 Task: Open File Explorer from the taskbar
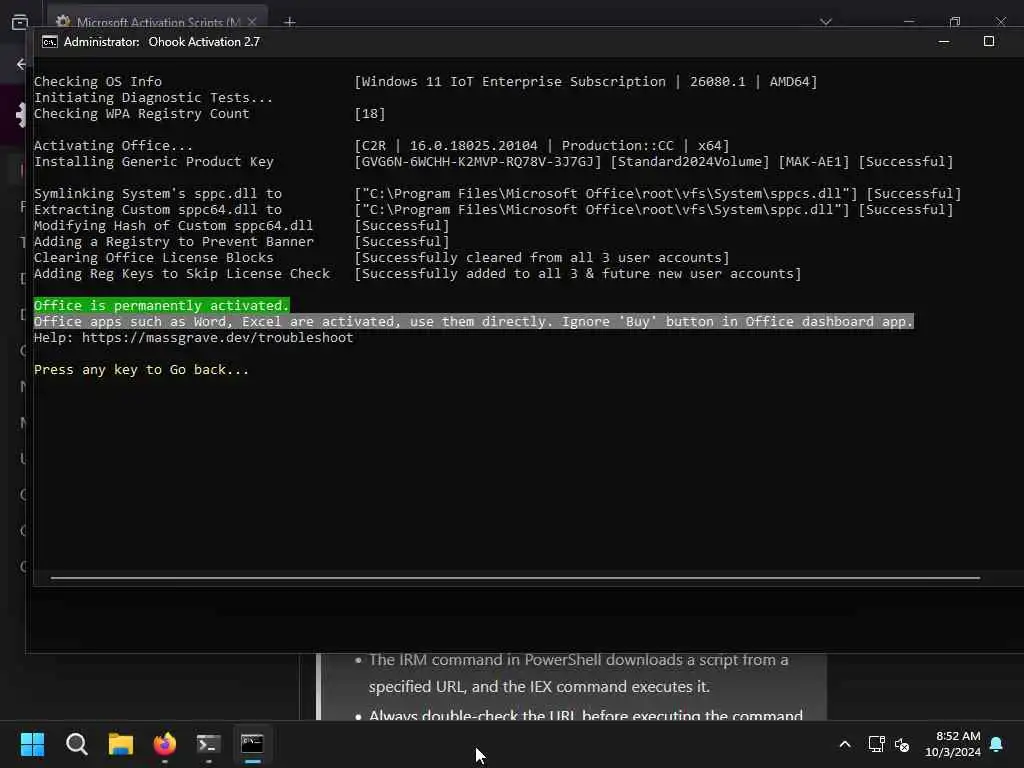click(x=121, y=744)
